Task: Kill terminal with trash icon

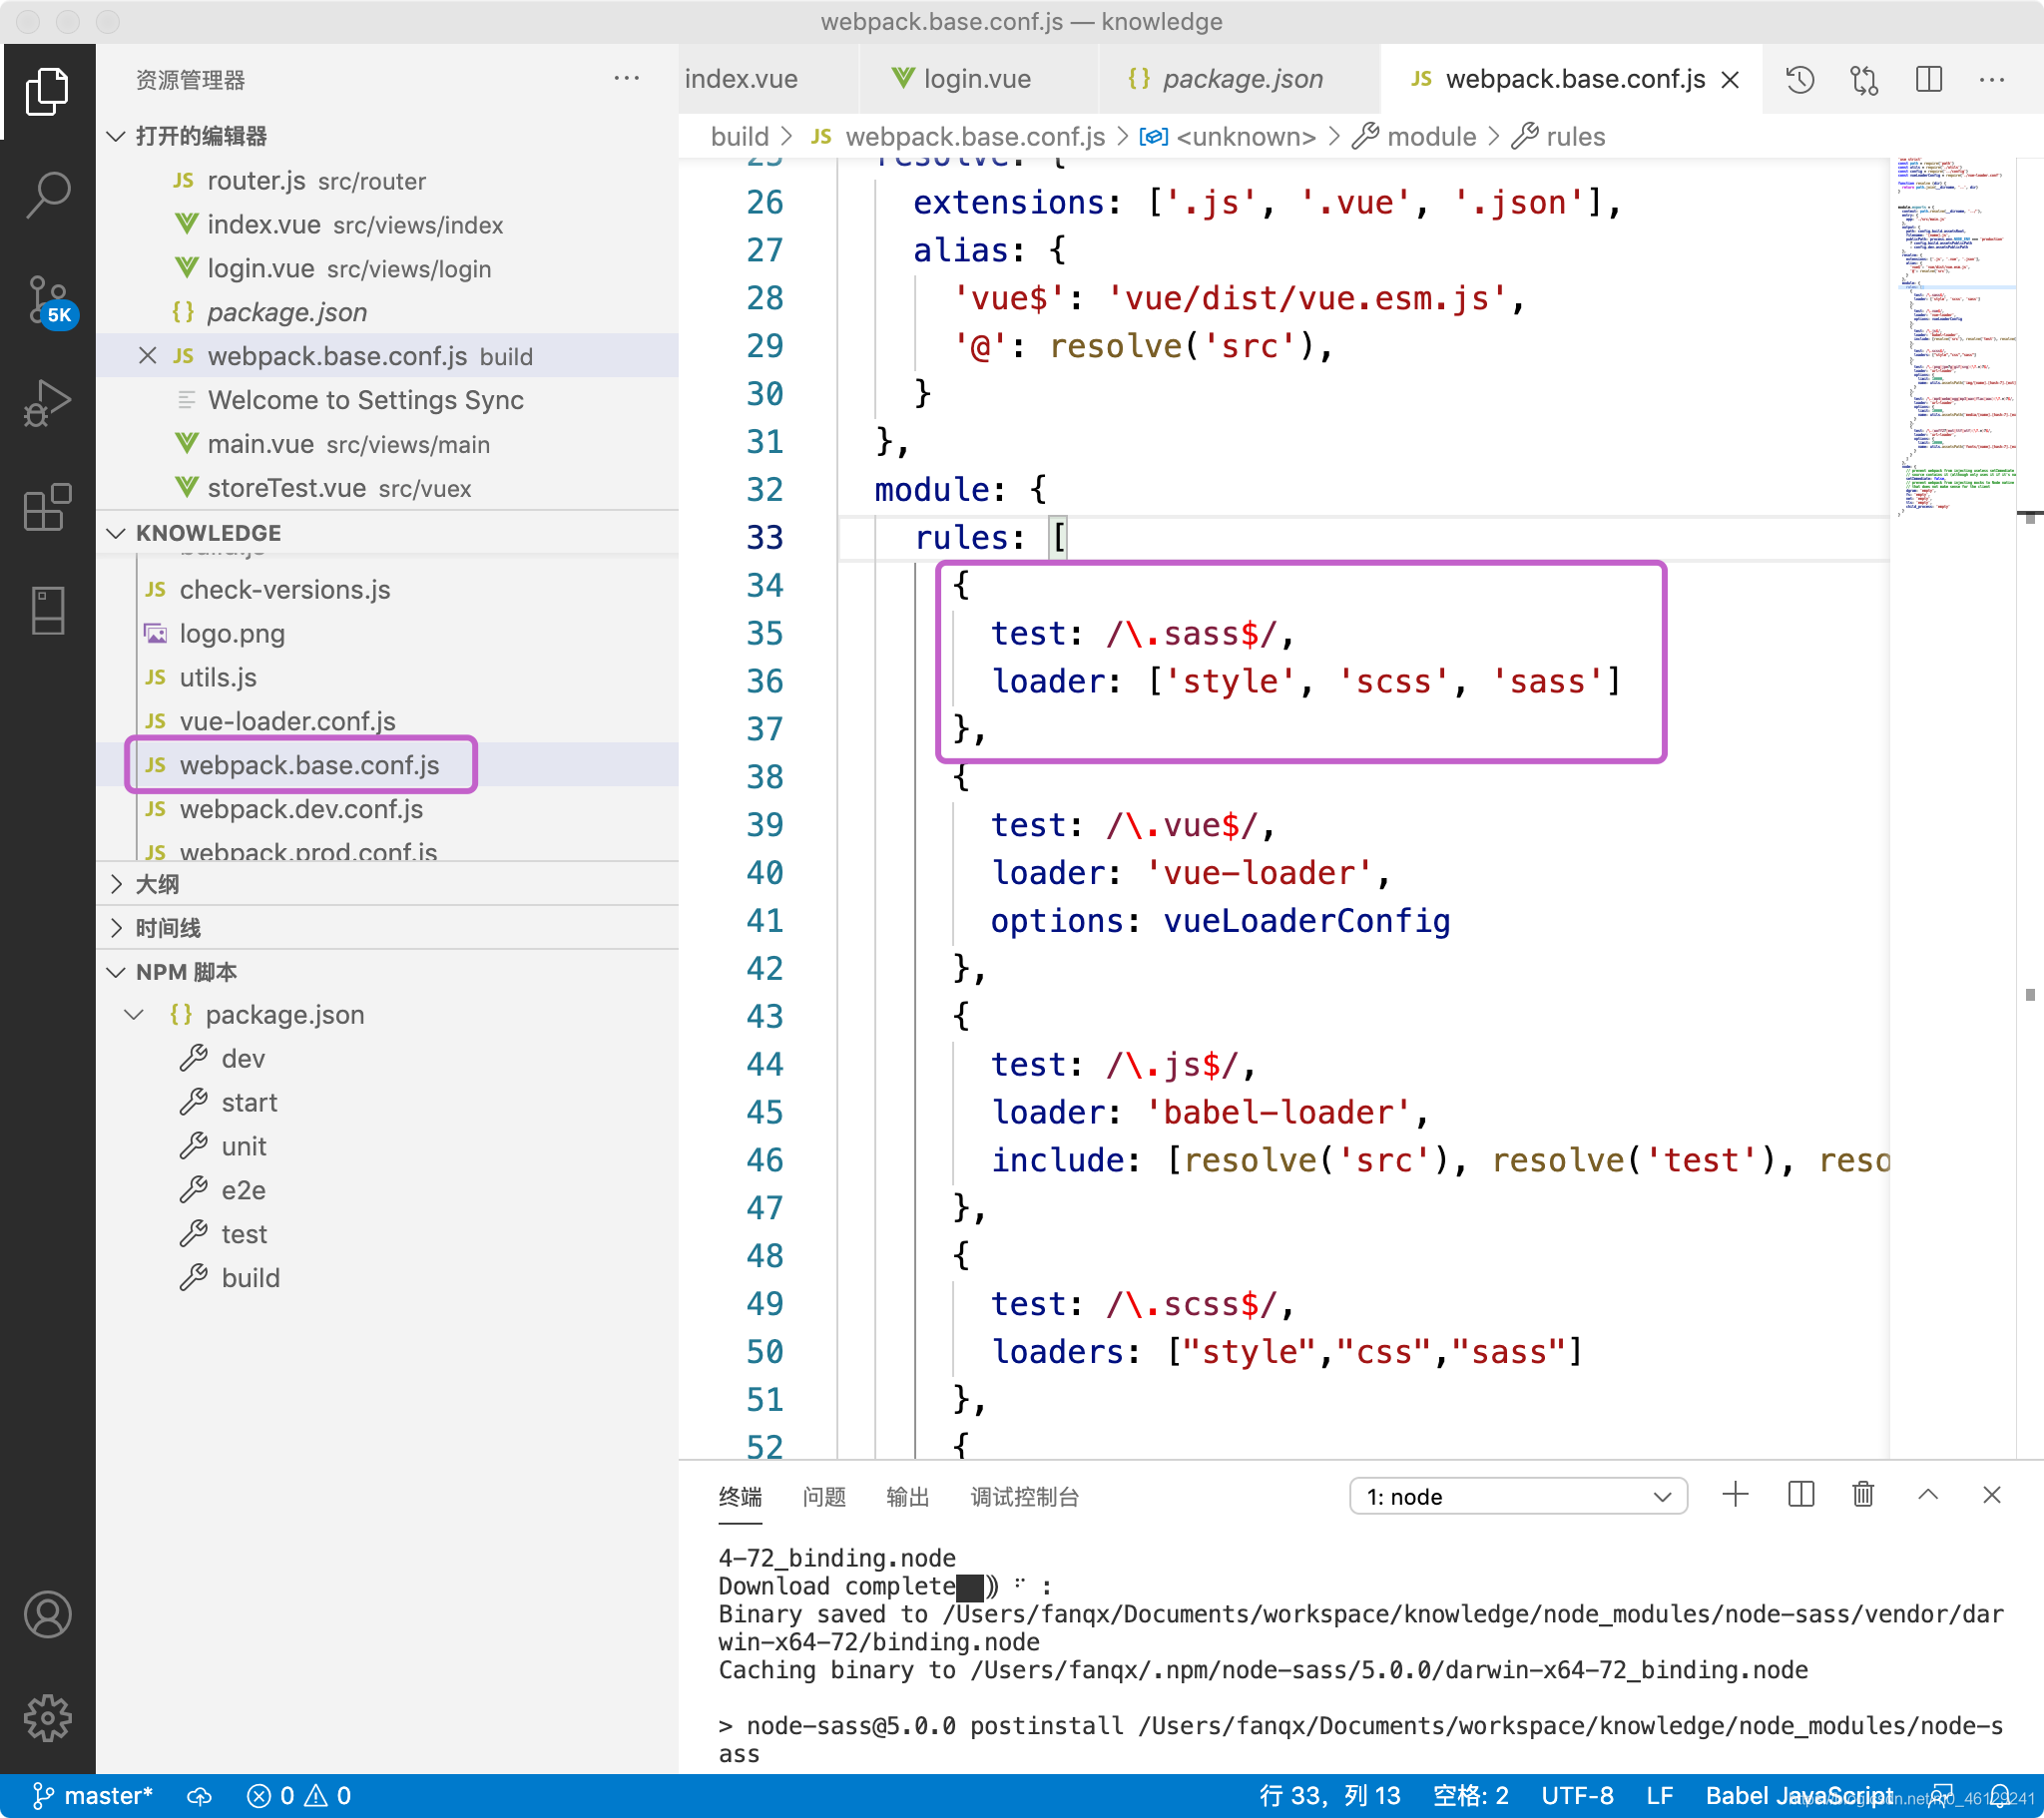Action: 1863,1495
